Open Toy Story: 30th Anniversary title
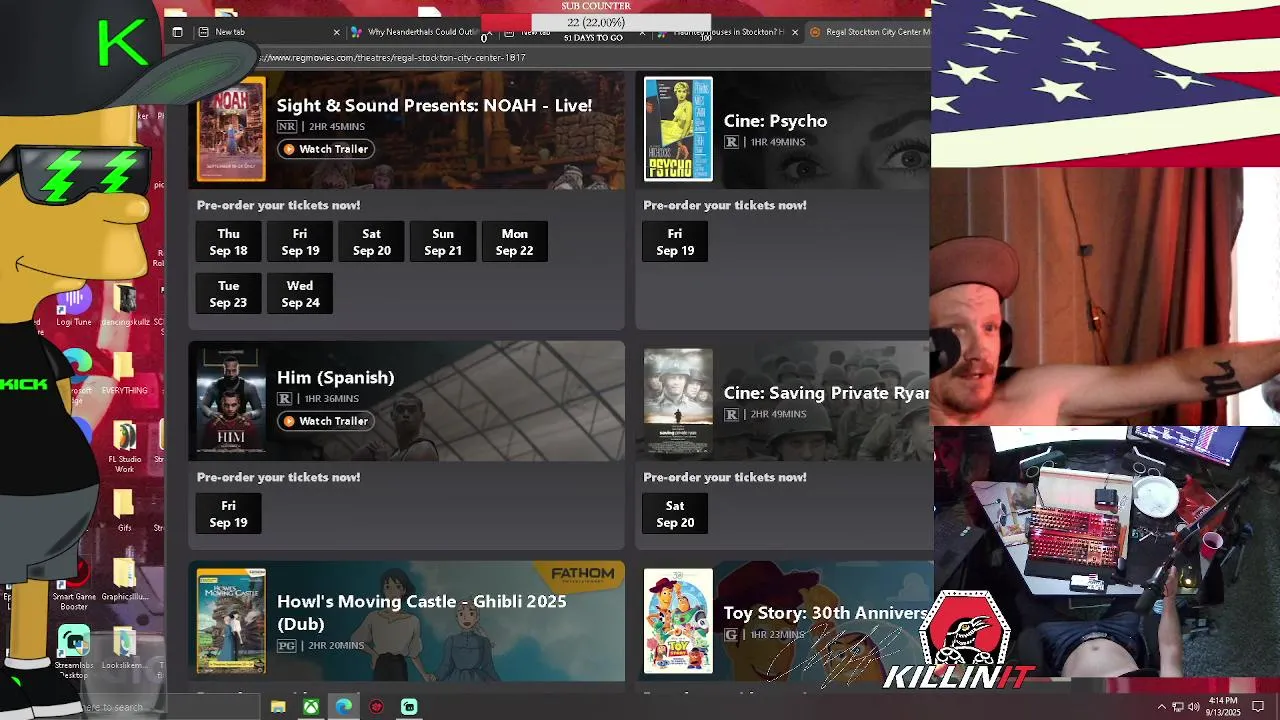The width and height of the screenshot is (1280, 720). coord(827,613)
